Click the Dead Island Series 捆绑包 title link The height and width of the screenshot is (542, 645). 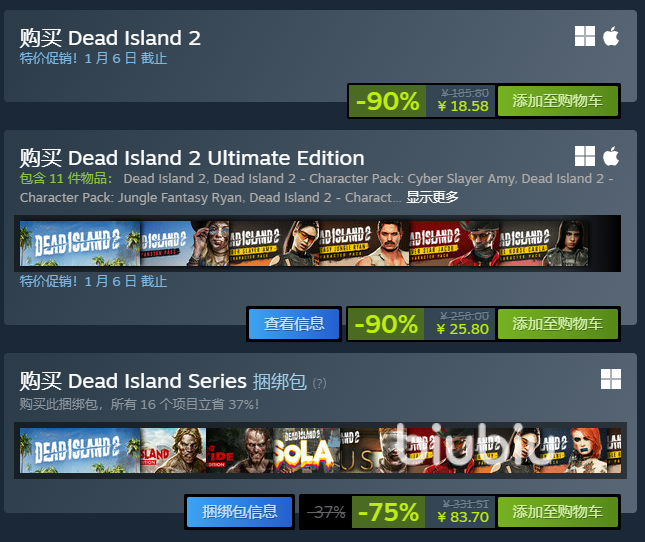click(x=187, y=381)
